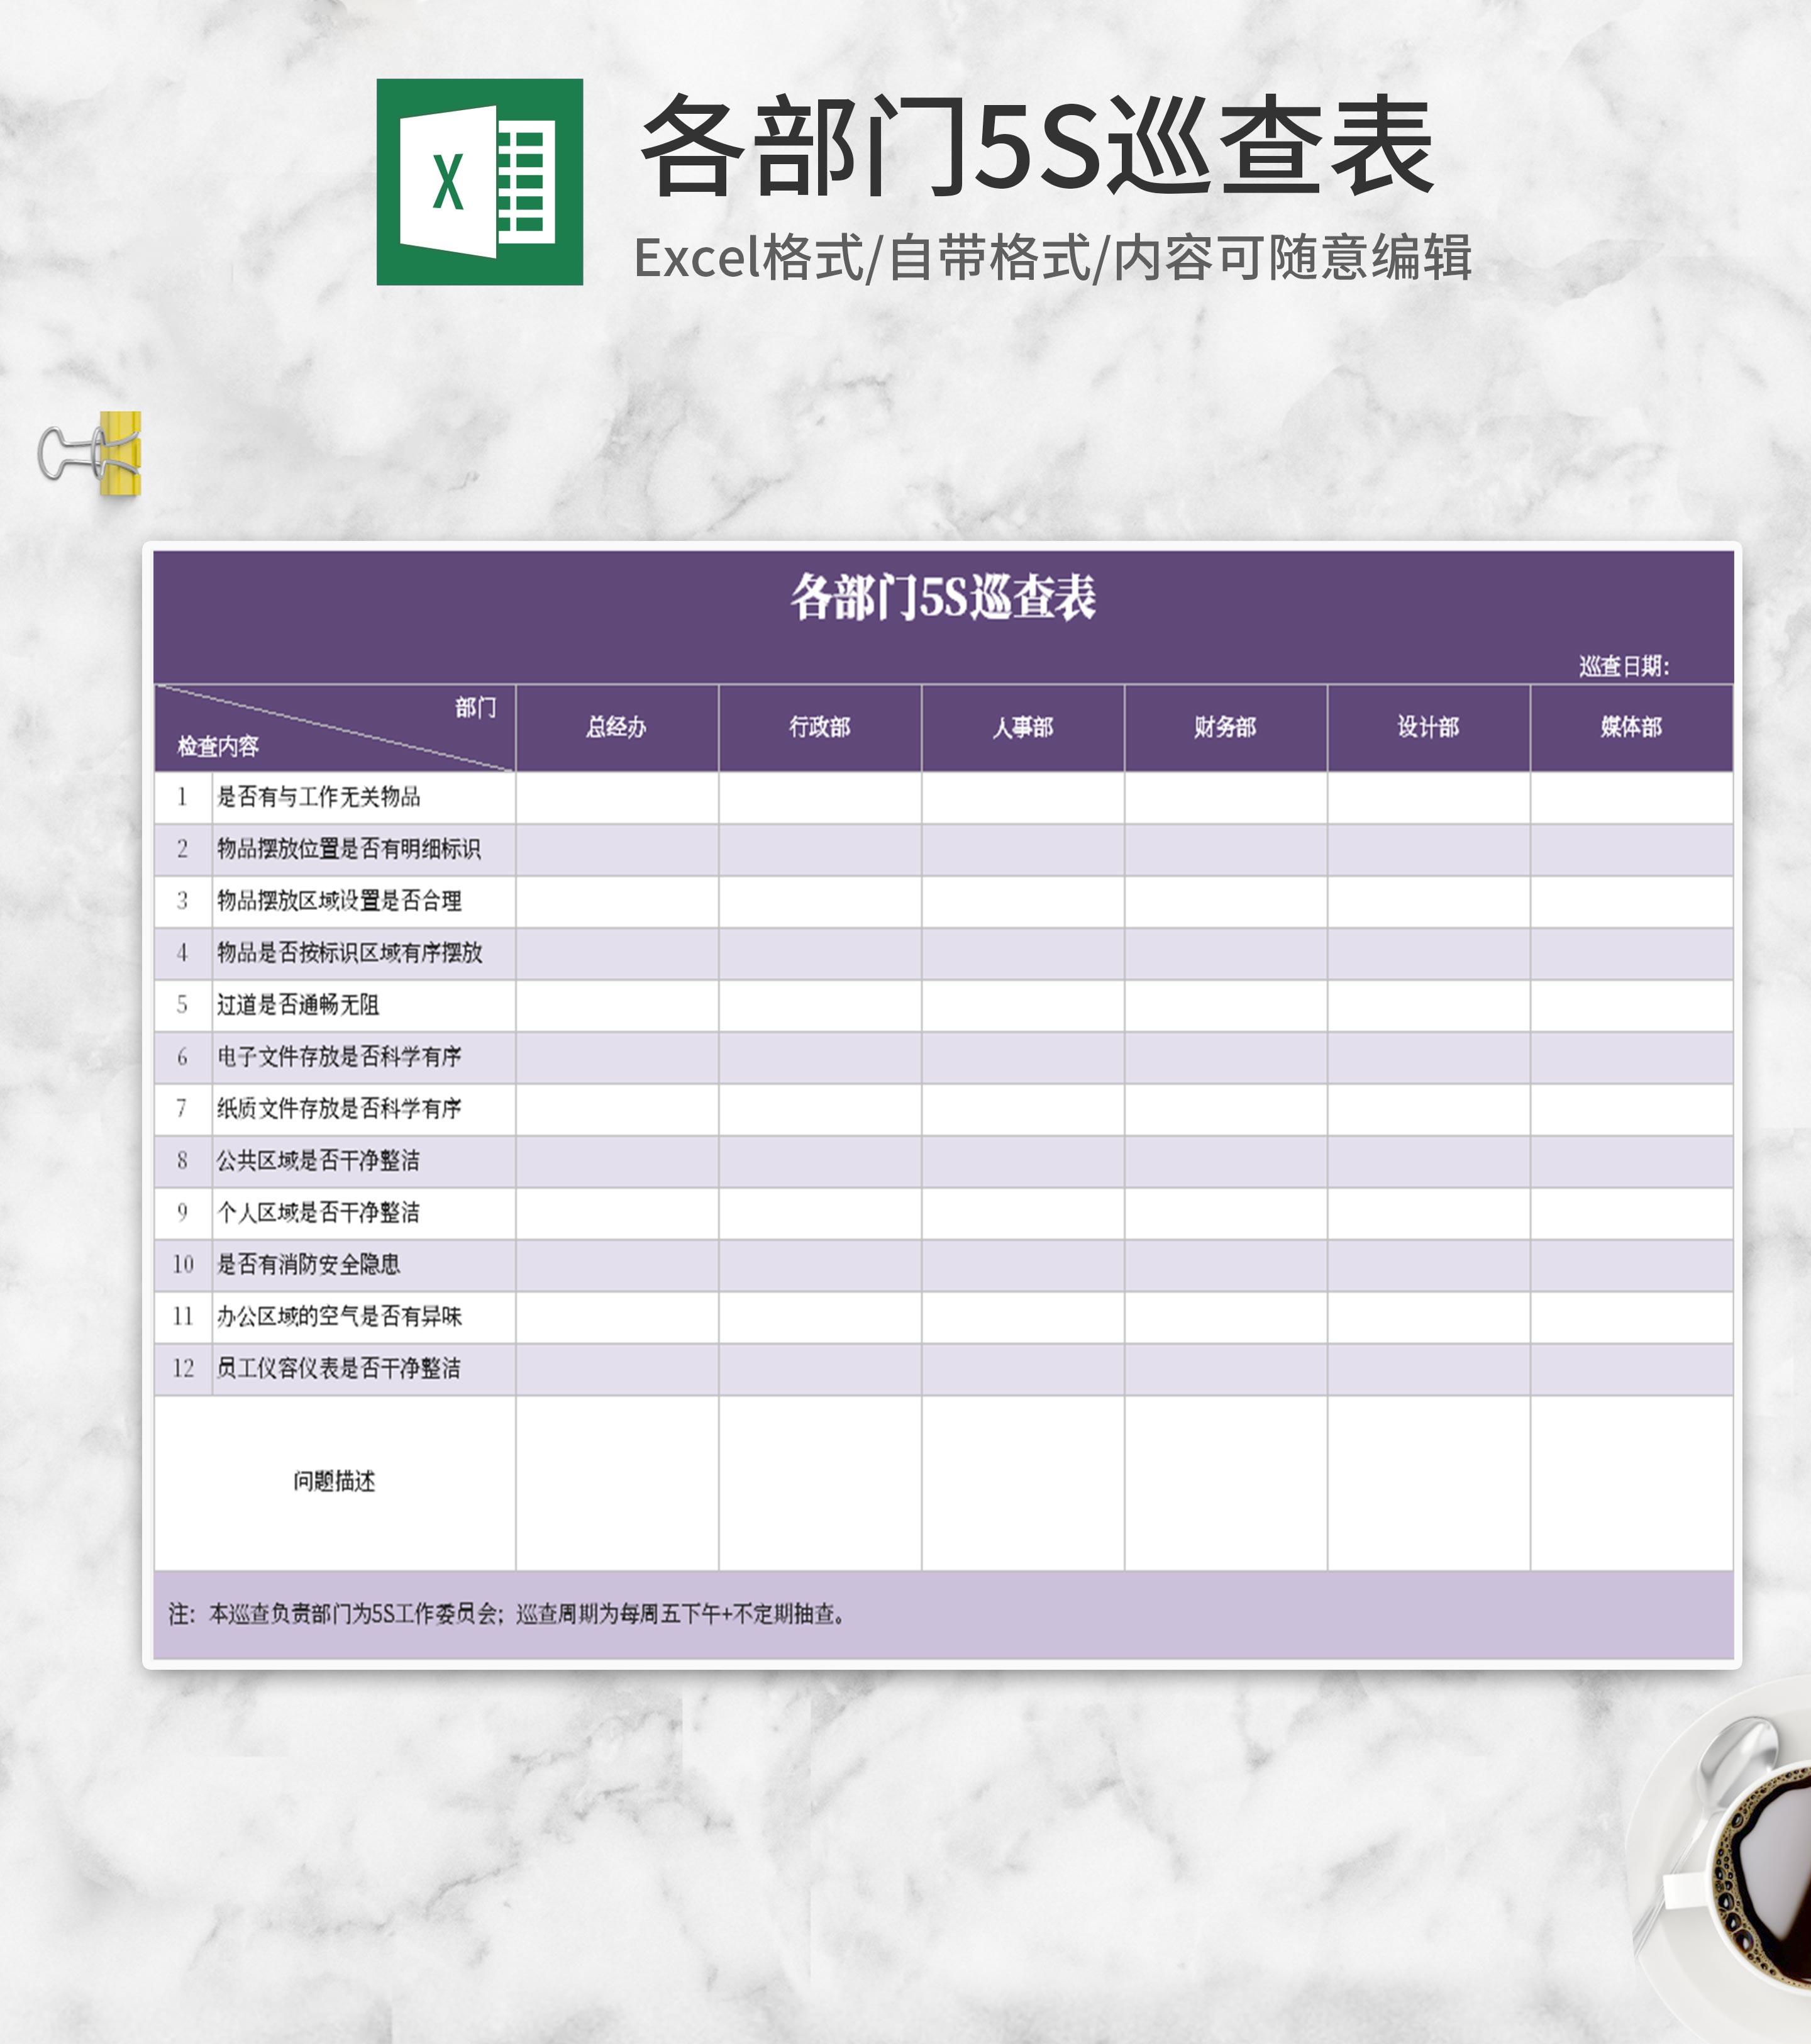Screen dimensions: 1811x2044
Task: Click row 10 是否有消防安全隐患
Action: [x=308, y=1265]
